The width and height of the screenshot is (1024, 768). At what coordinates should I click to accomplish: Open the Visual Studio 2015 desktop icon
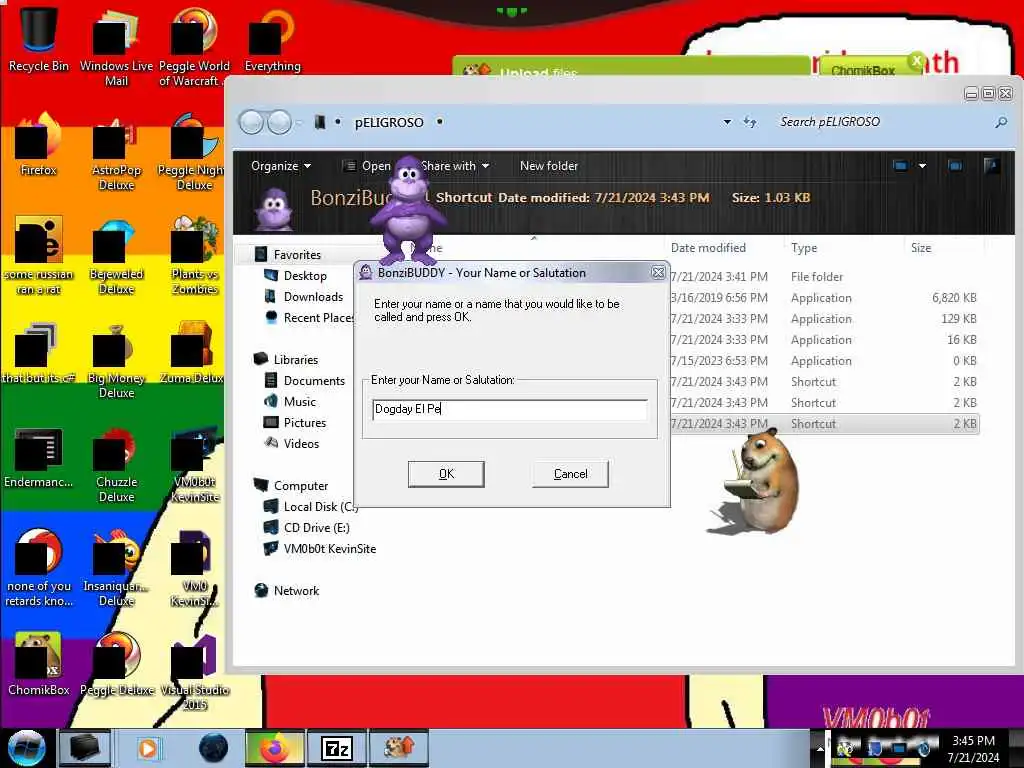pyautogui.click(x=194, y=671)
